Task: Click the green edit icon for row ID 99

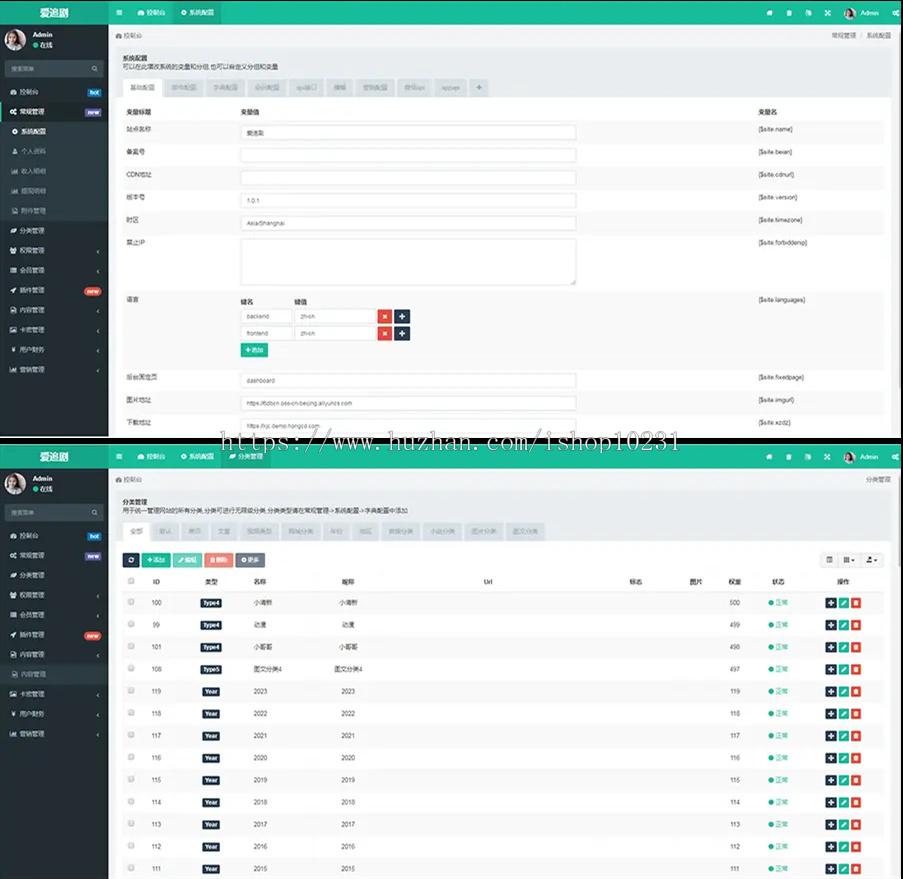Action: click(844, 625)
